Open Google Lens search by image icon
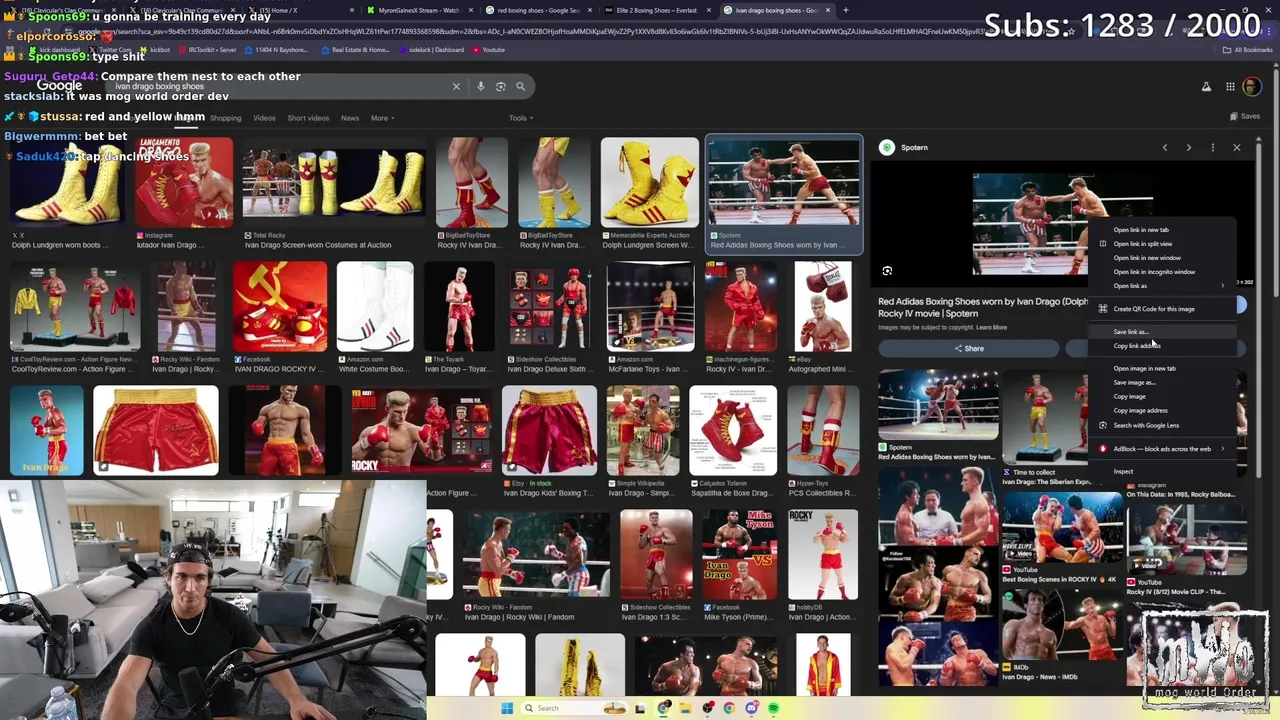This screenshot has width=1280, height=720. [x=501, y=87]
